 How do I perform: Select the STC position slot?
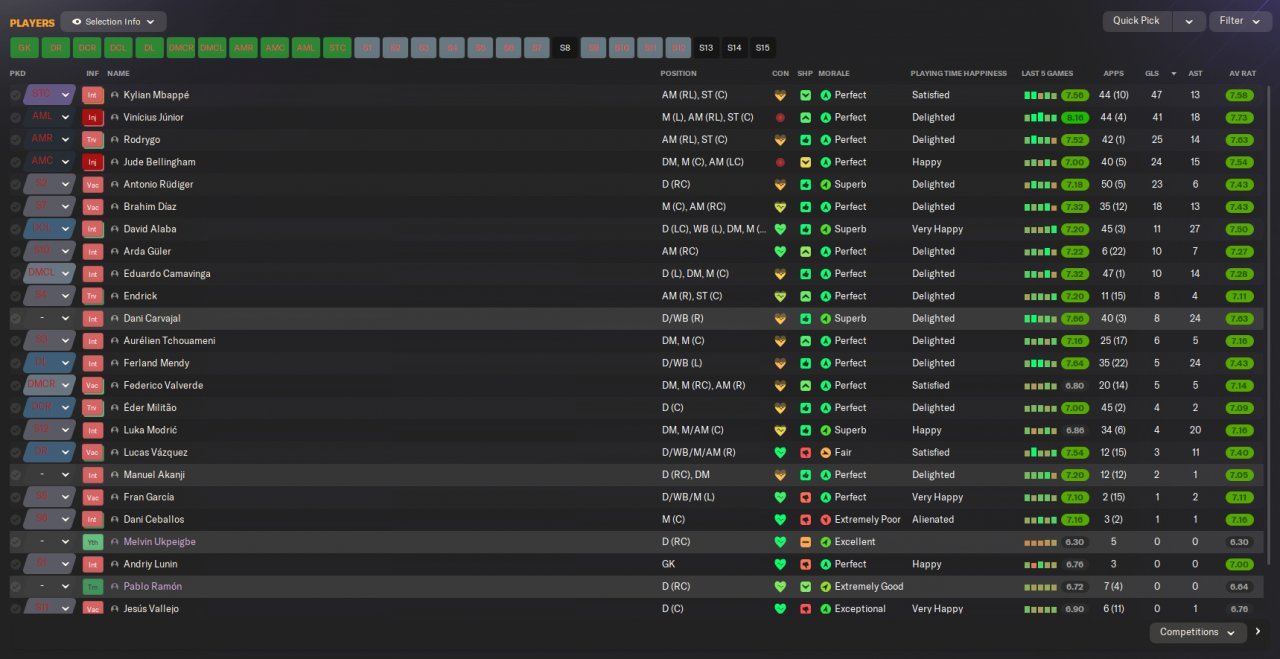(x=337, y=47)
